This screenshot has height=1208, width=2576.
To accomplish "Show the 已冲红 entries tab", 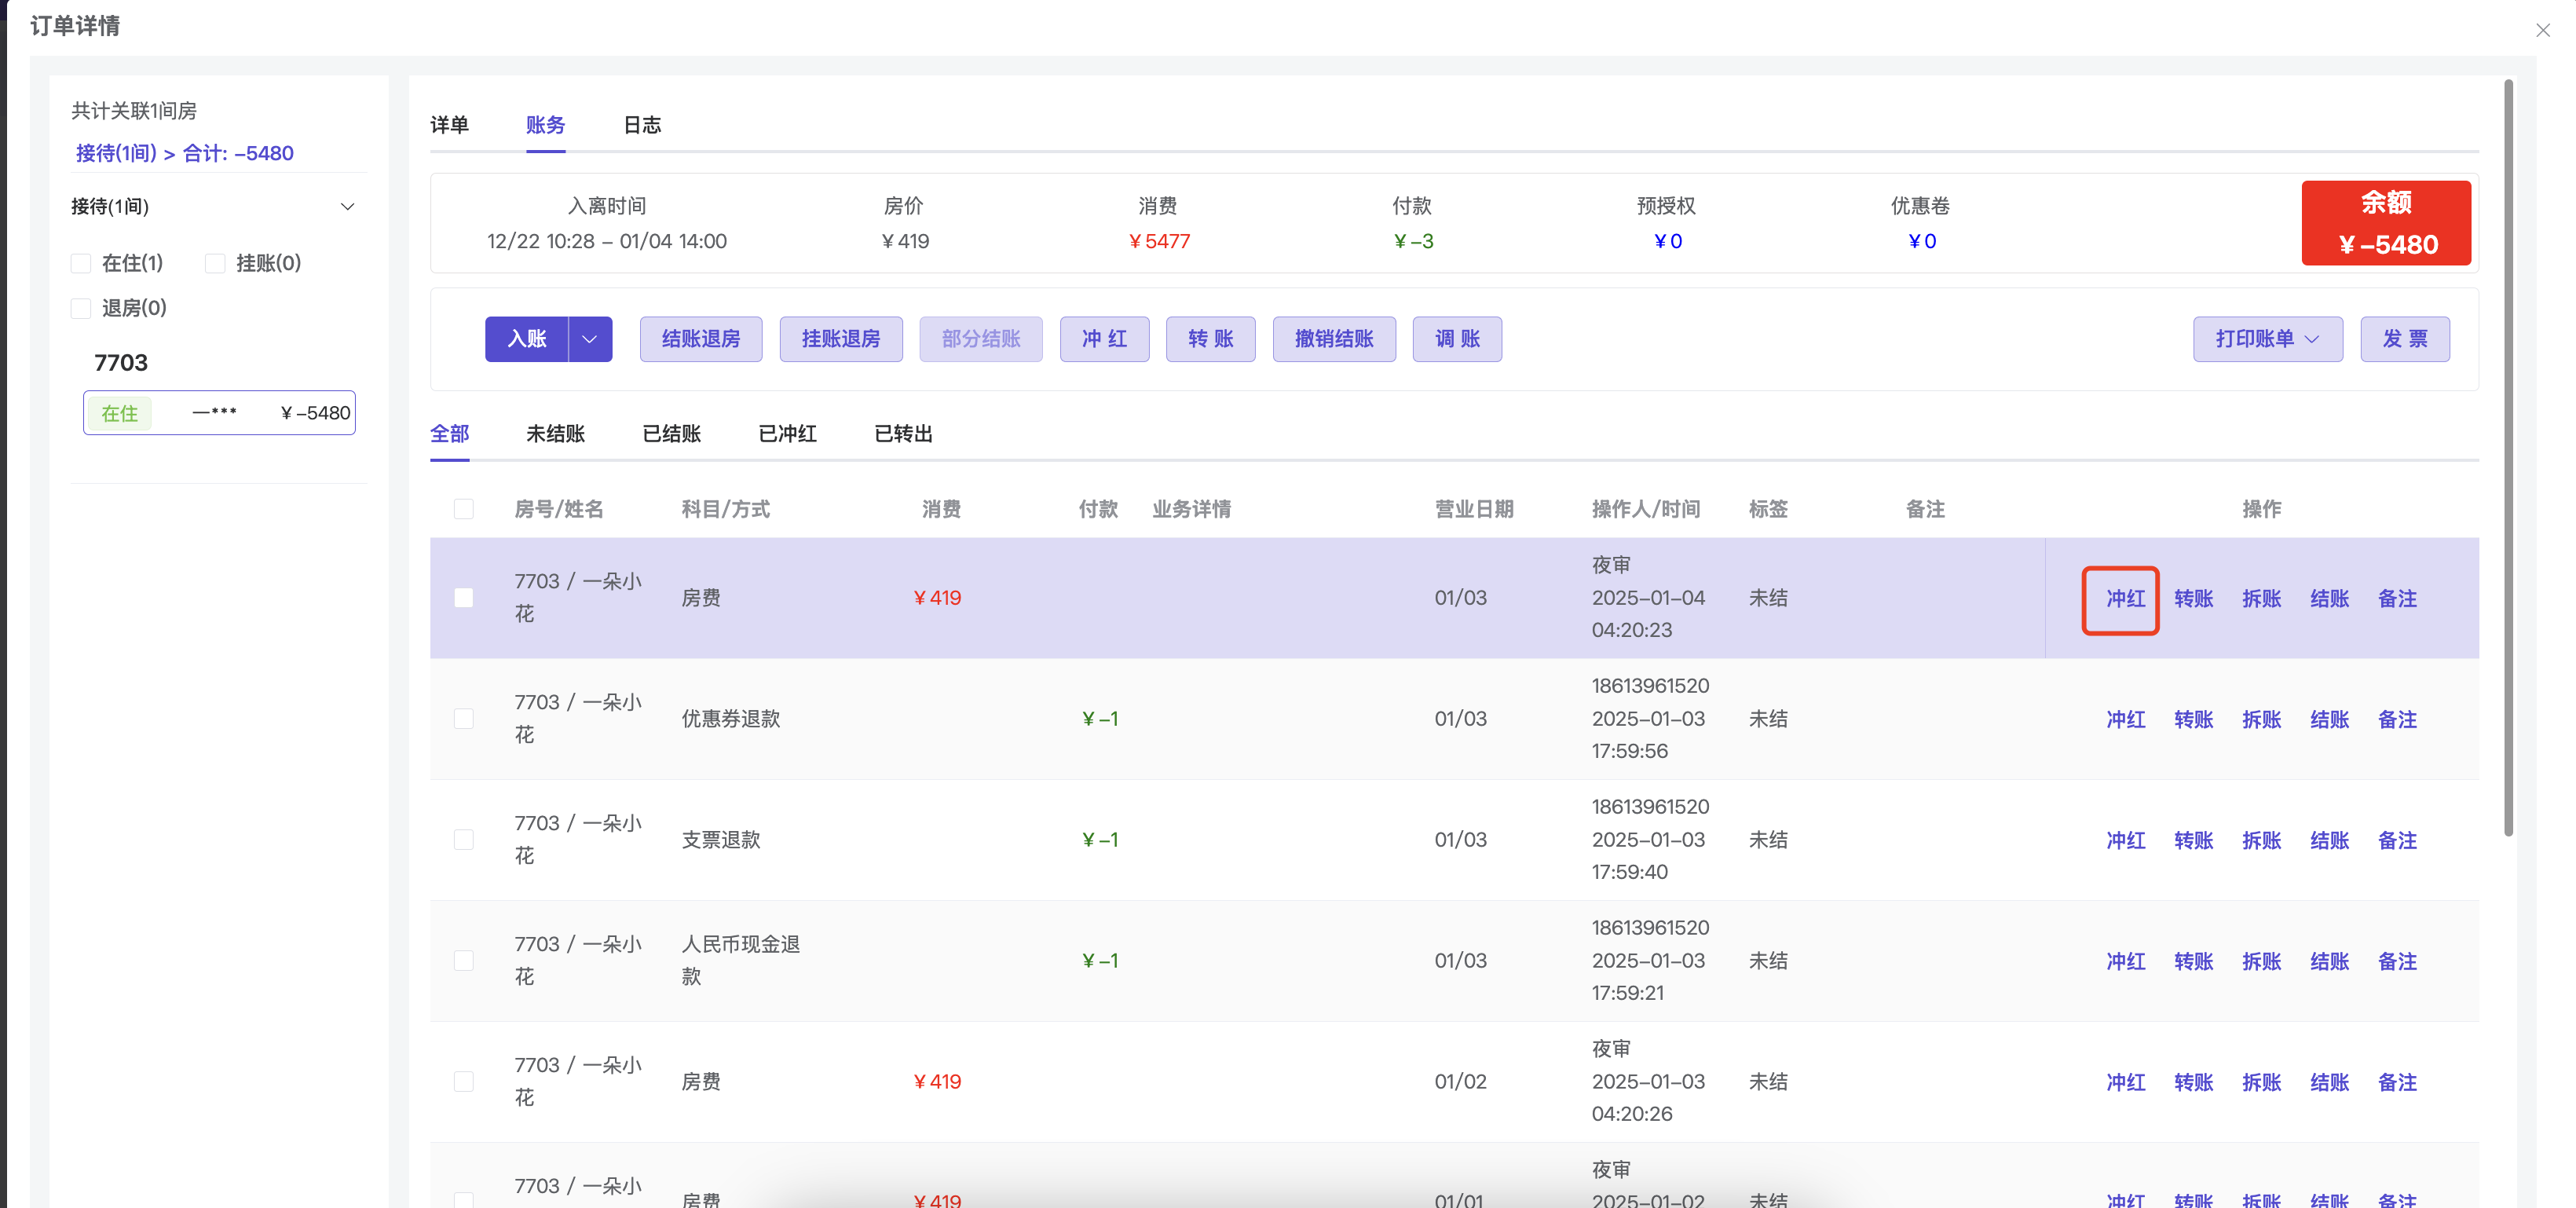I will (x=787, y=434).
